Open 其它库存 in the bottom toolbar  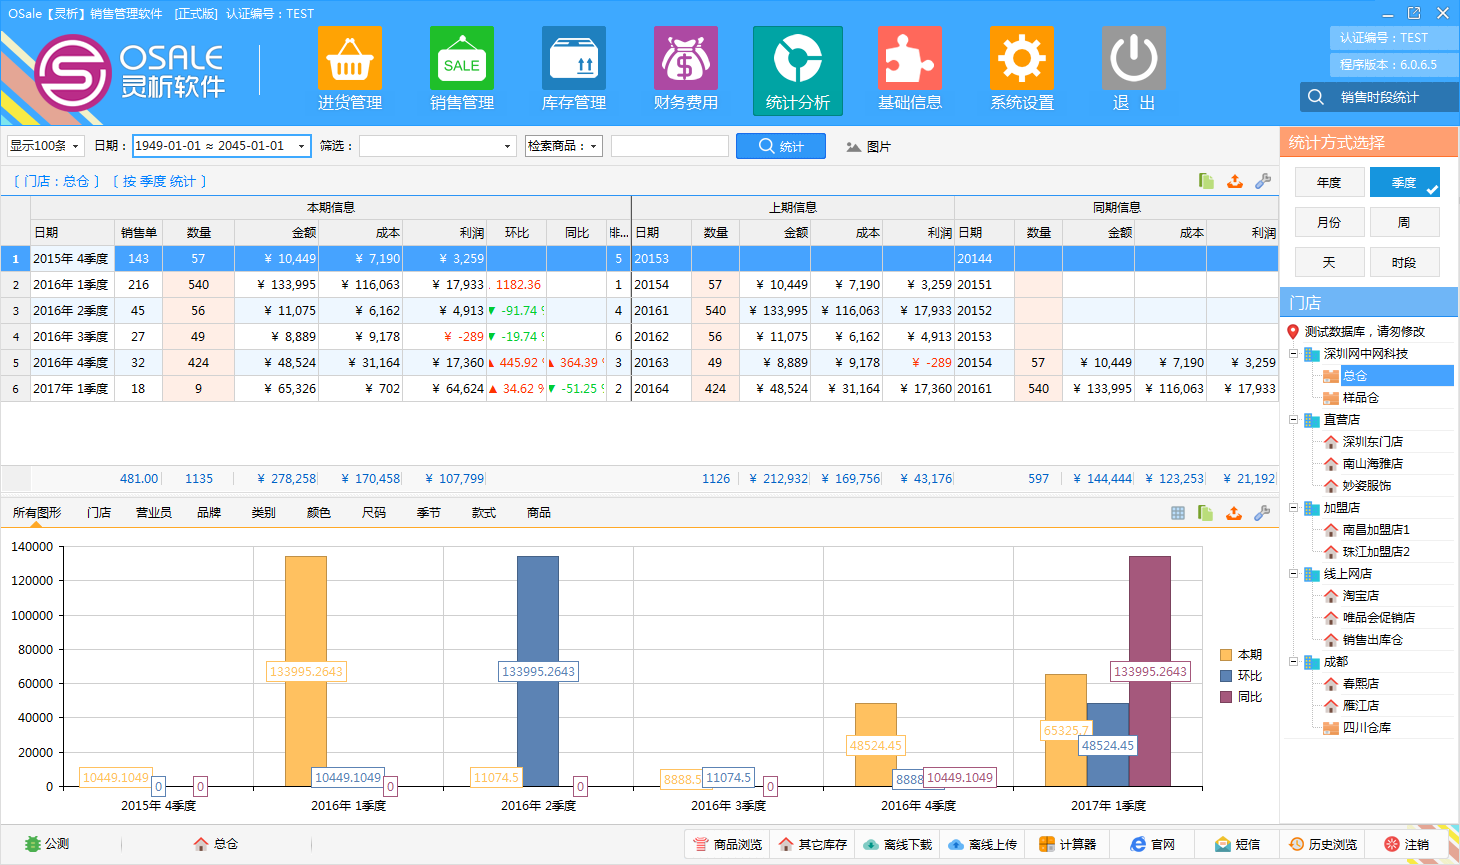(x=812, y=845)
